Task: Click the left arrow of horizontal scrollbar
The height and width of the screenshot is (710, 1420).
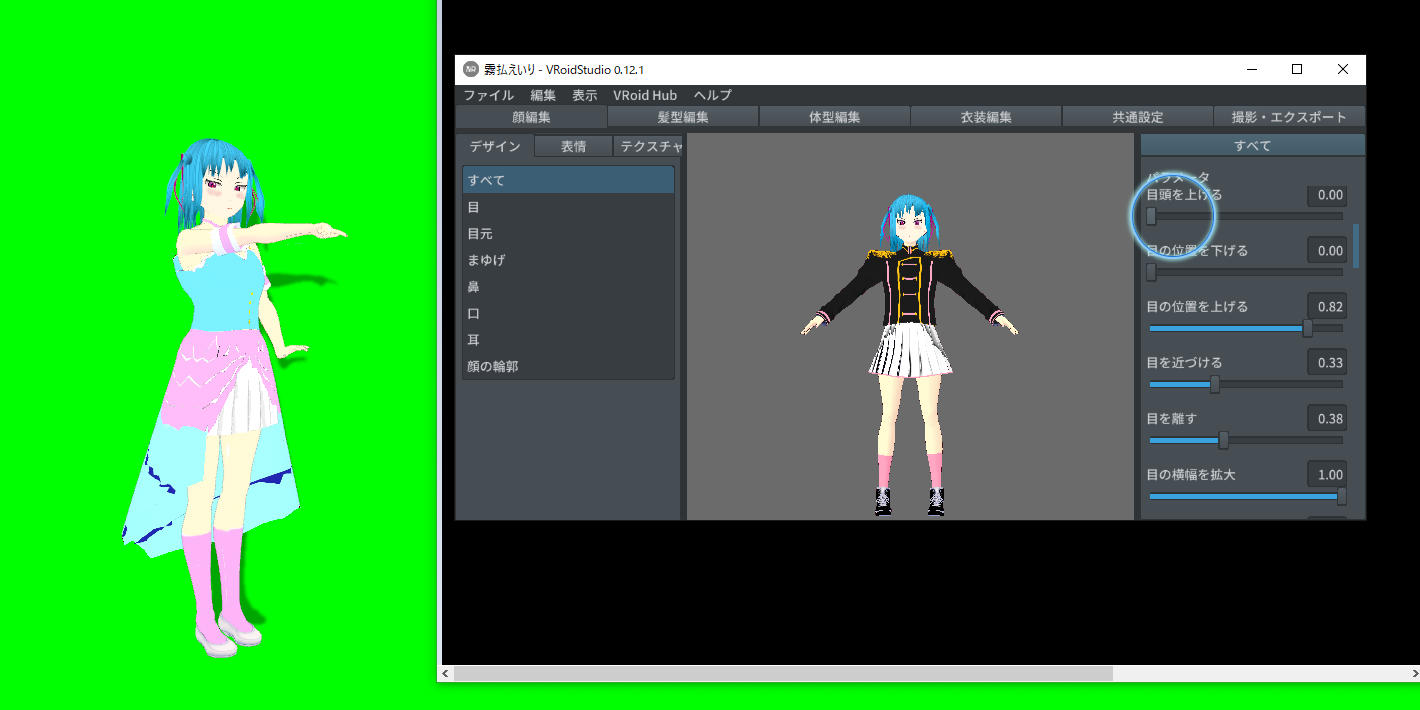Action: tap(446, 674)
